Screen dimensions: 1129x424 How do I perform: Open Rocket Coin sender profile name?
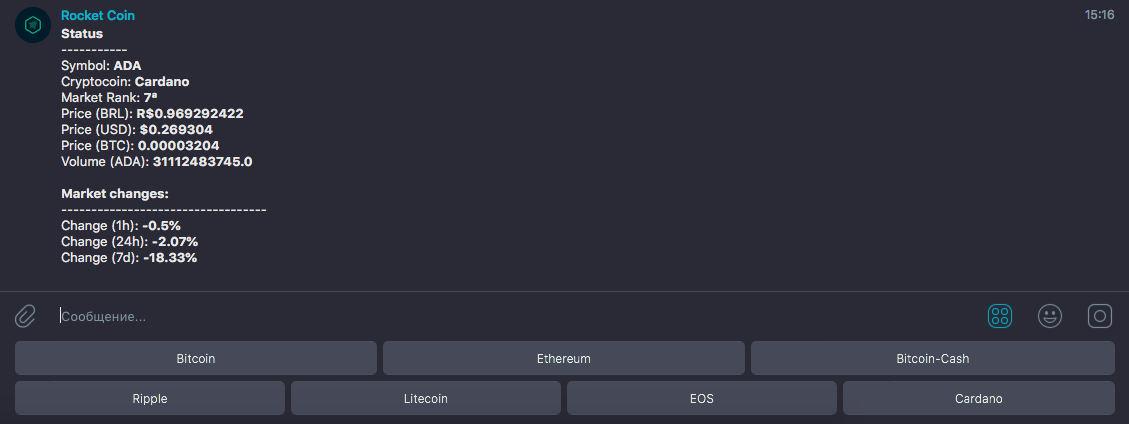coord(98,16)
